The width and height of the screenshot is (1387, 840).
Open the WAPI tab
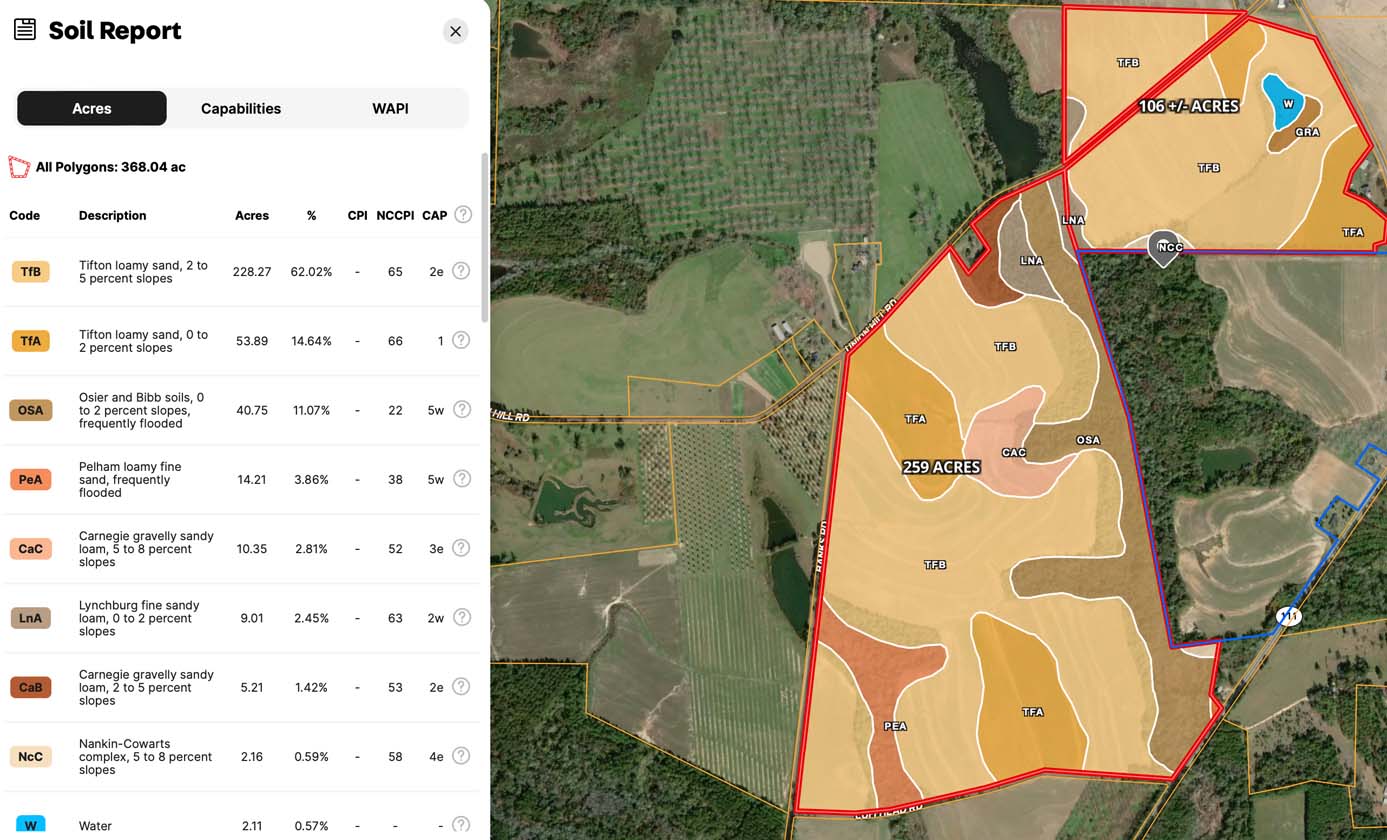tap(390, 108)
